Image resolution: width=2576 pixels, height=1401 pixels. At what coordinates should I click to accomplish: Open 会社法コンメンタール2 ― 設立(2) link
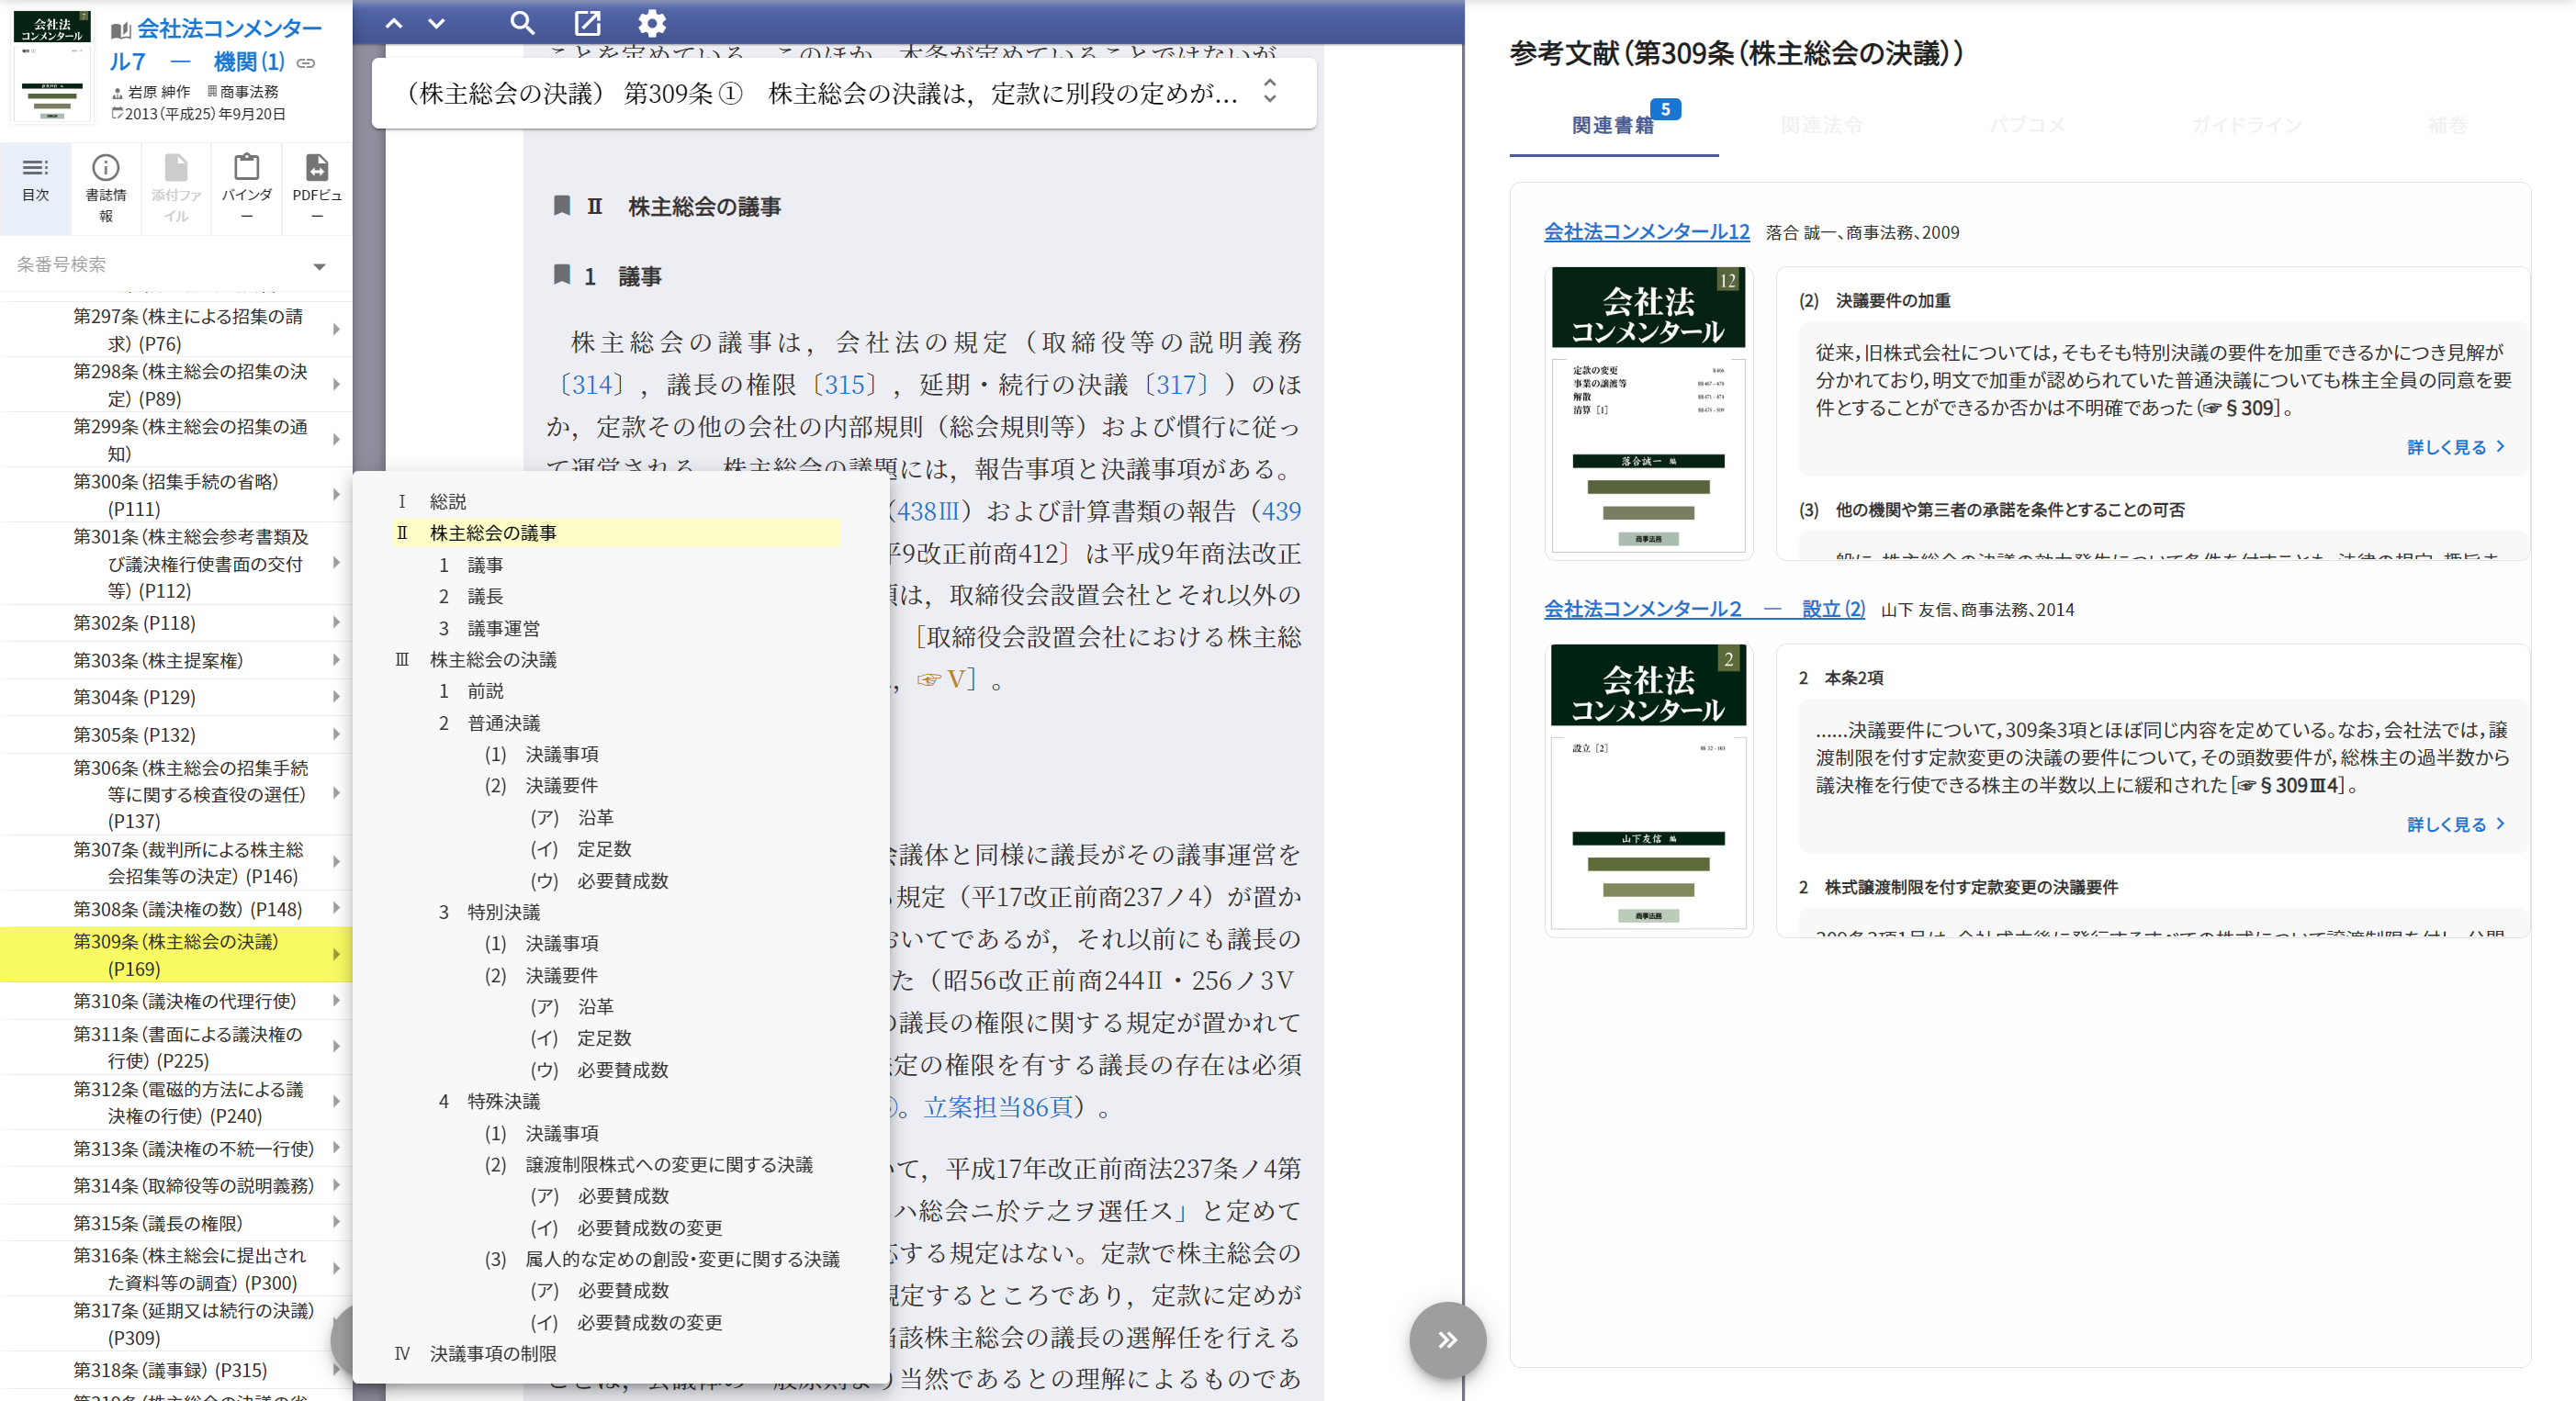pyautogui.click(x=1704, y=609)
